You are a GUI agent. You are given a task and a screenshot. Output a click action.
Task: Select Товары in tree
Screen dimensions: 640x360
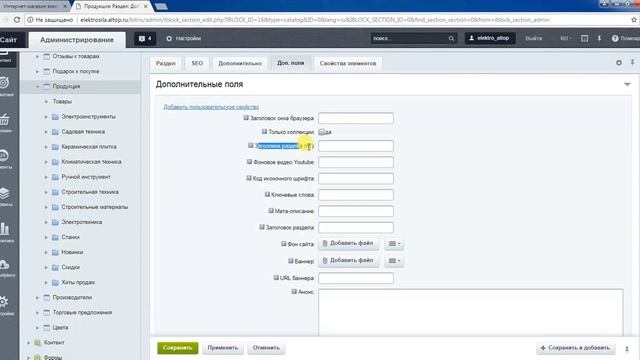[x=62, y=102]
